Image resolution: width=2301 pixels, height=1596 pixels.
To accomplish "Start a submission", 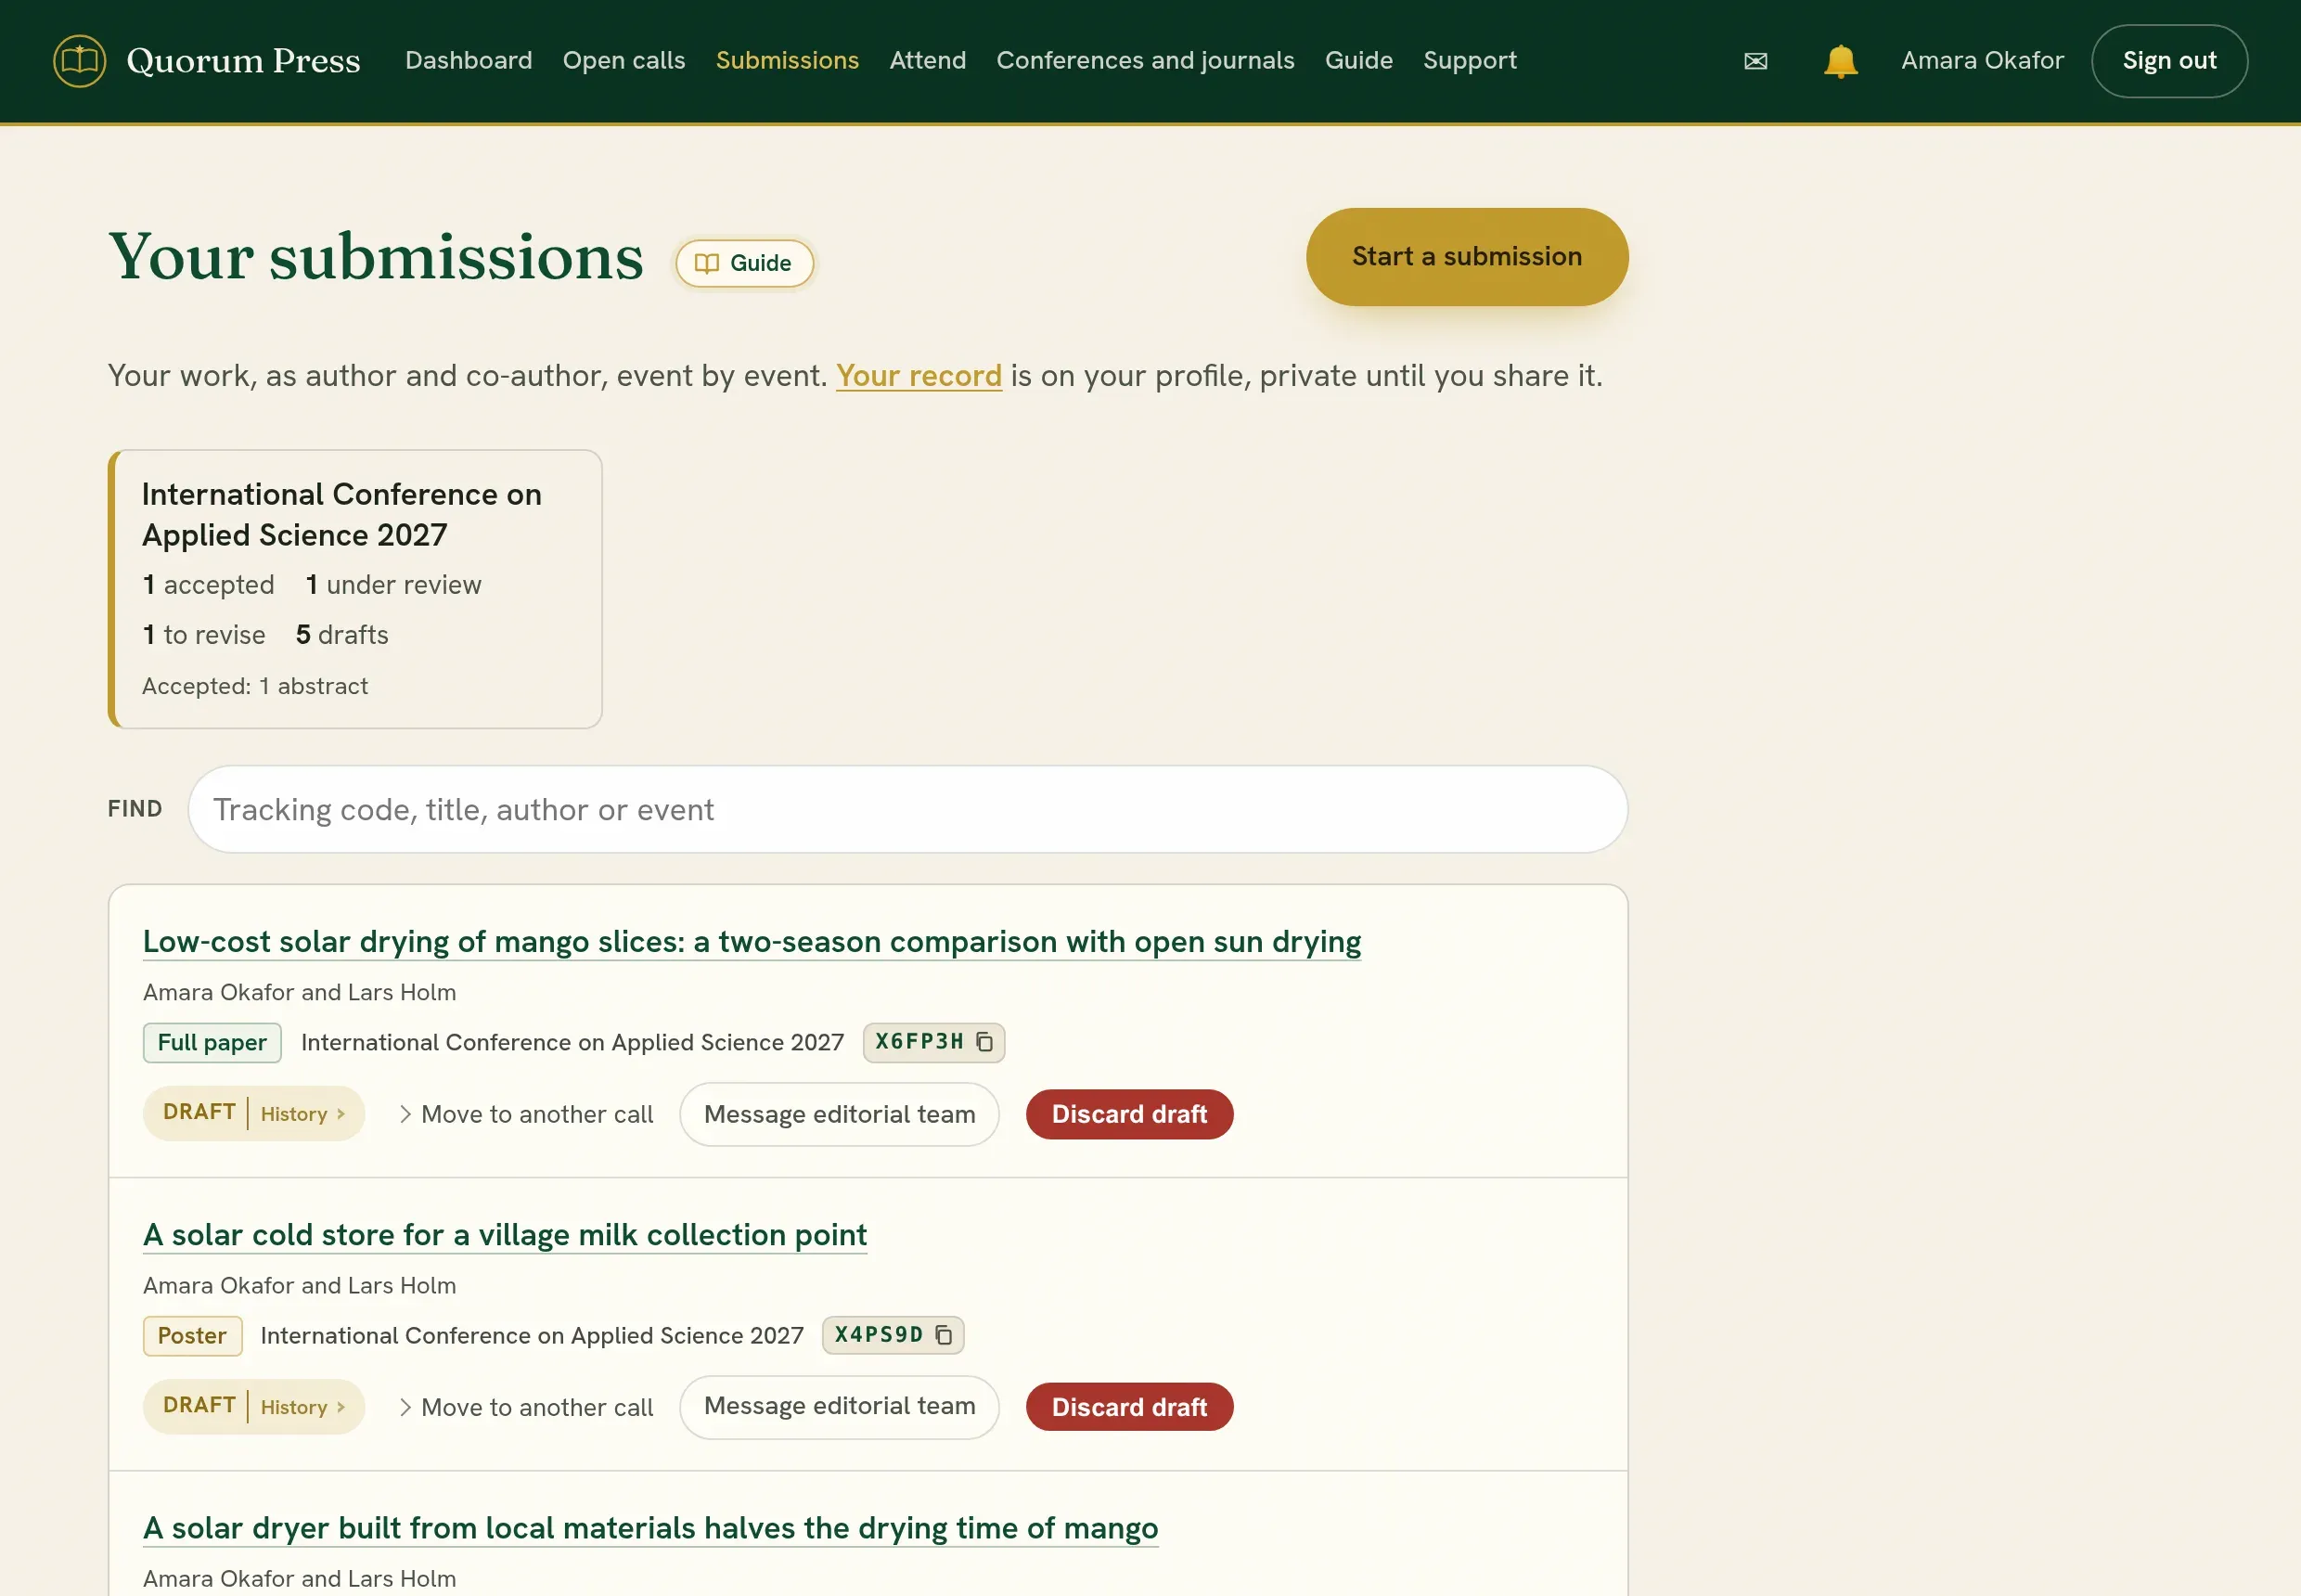I will 1467,257.
